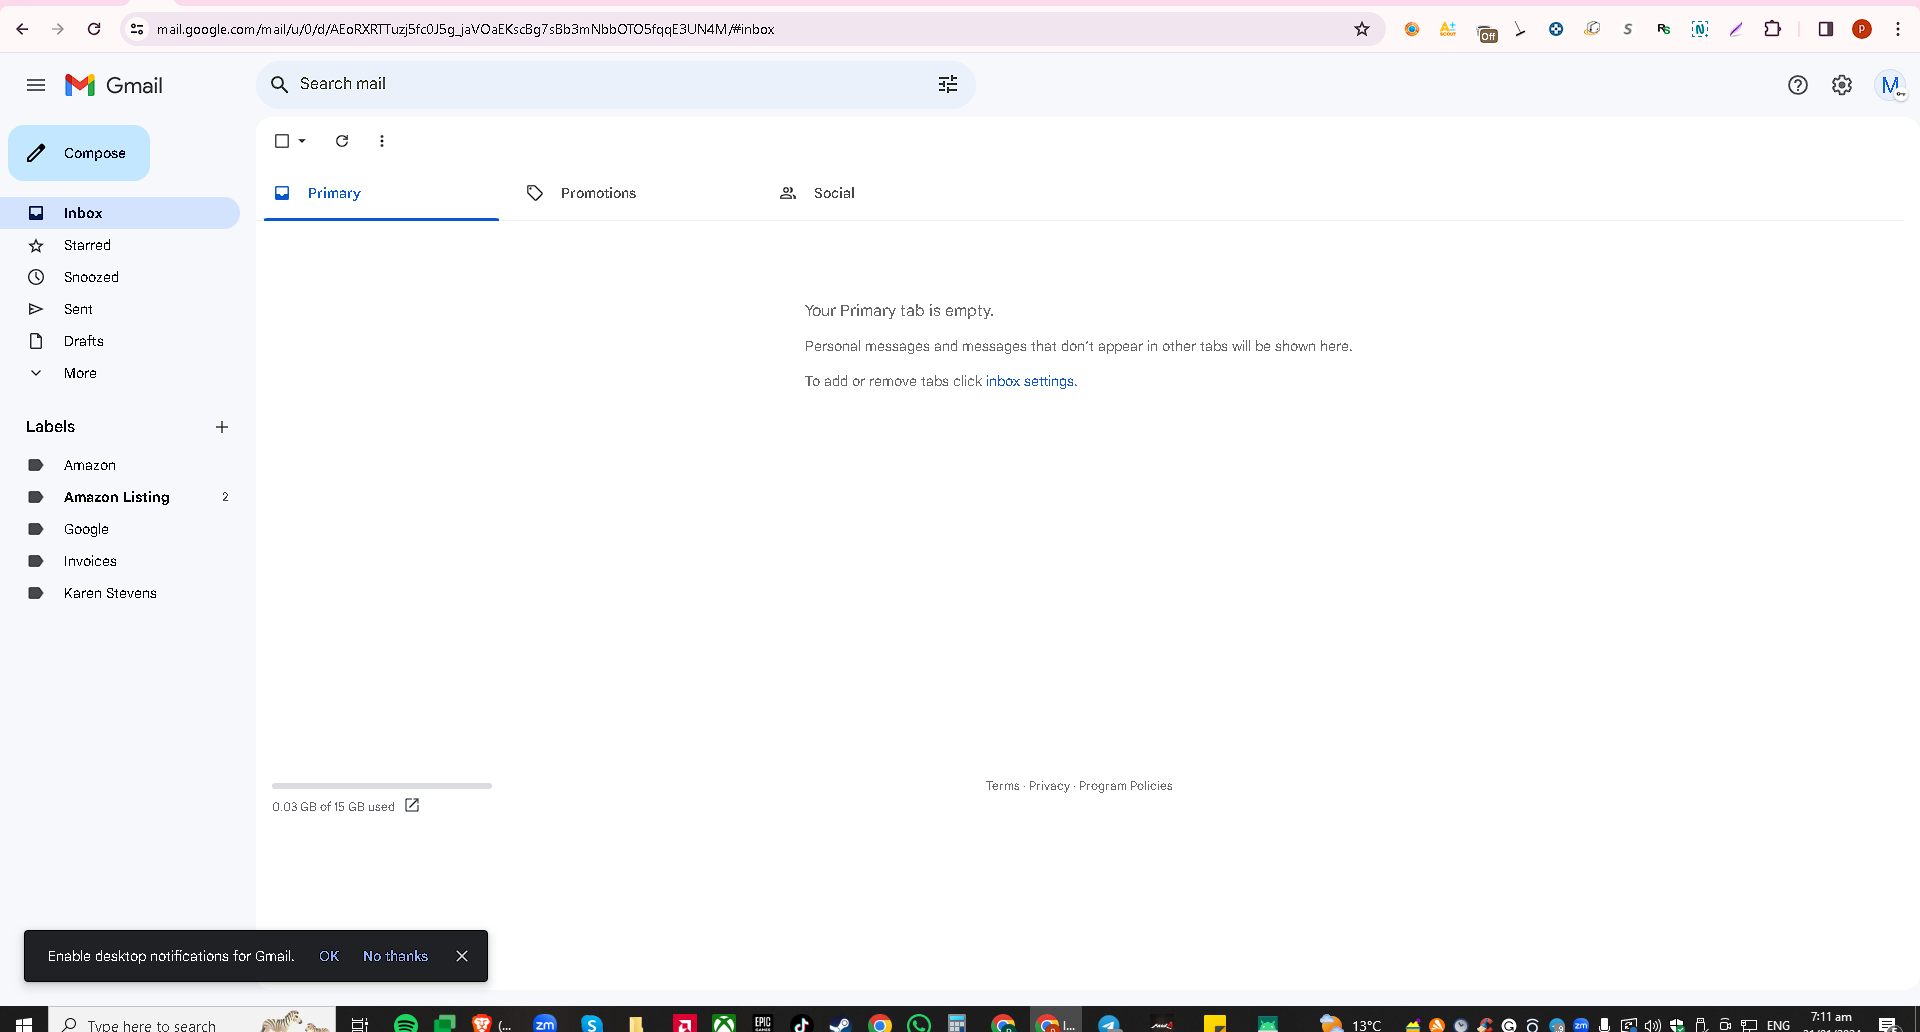Switch to the Primary tab
The image size is (1920, 1032).
381,193
